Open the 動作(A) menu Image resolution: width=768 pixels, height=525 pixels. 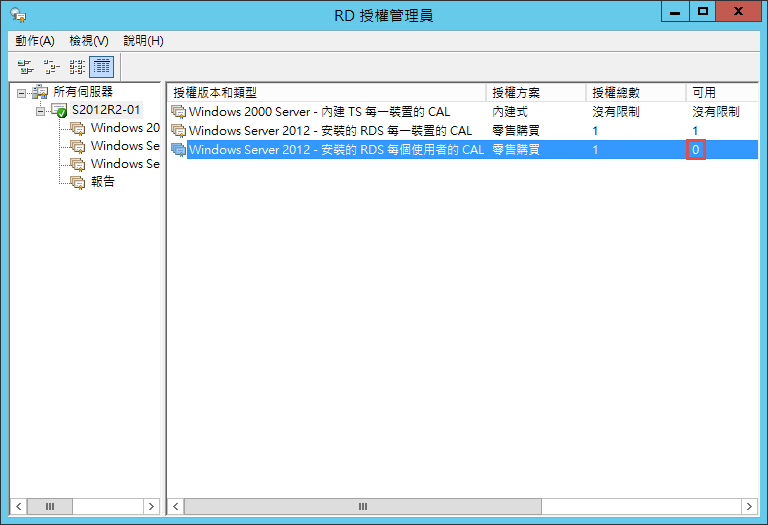[35, 41]
